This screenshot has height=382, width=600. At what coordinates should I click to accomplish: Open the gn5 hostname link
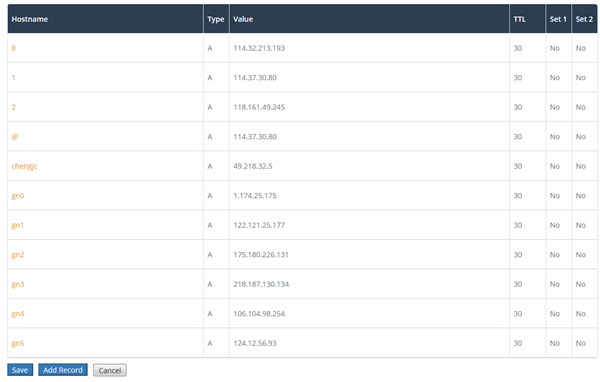(18, 343)
